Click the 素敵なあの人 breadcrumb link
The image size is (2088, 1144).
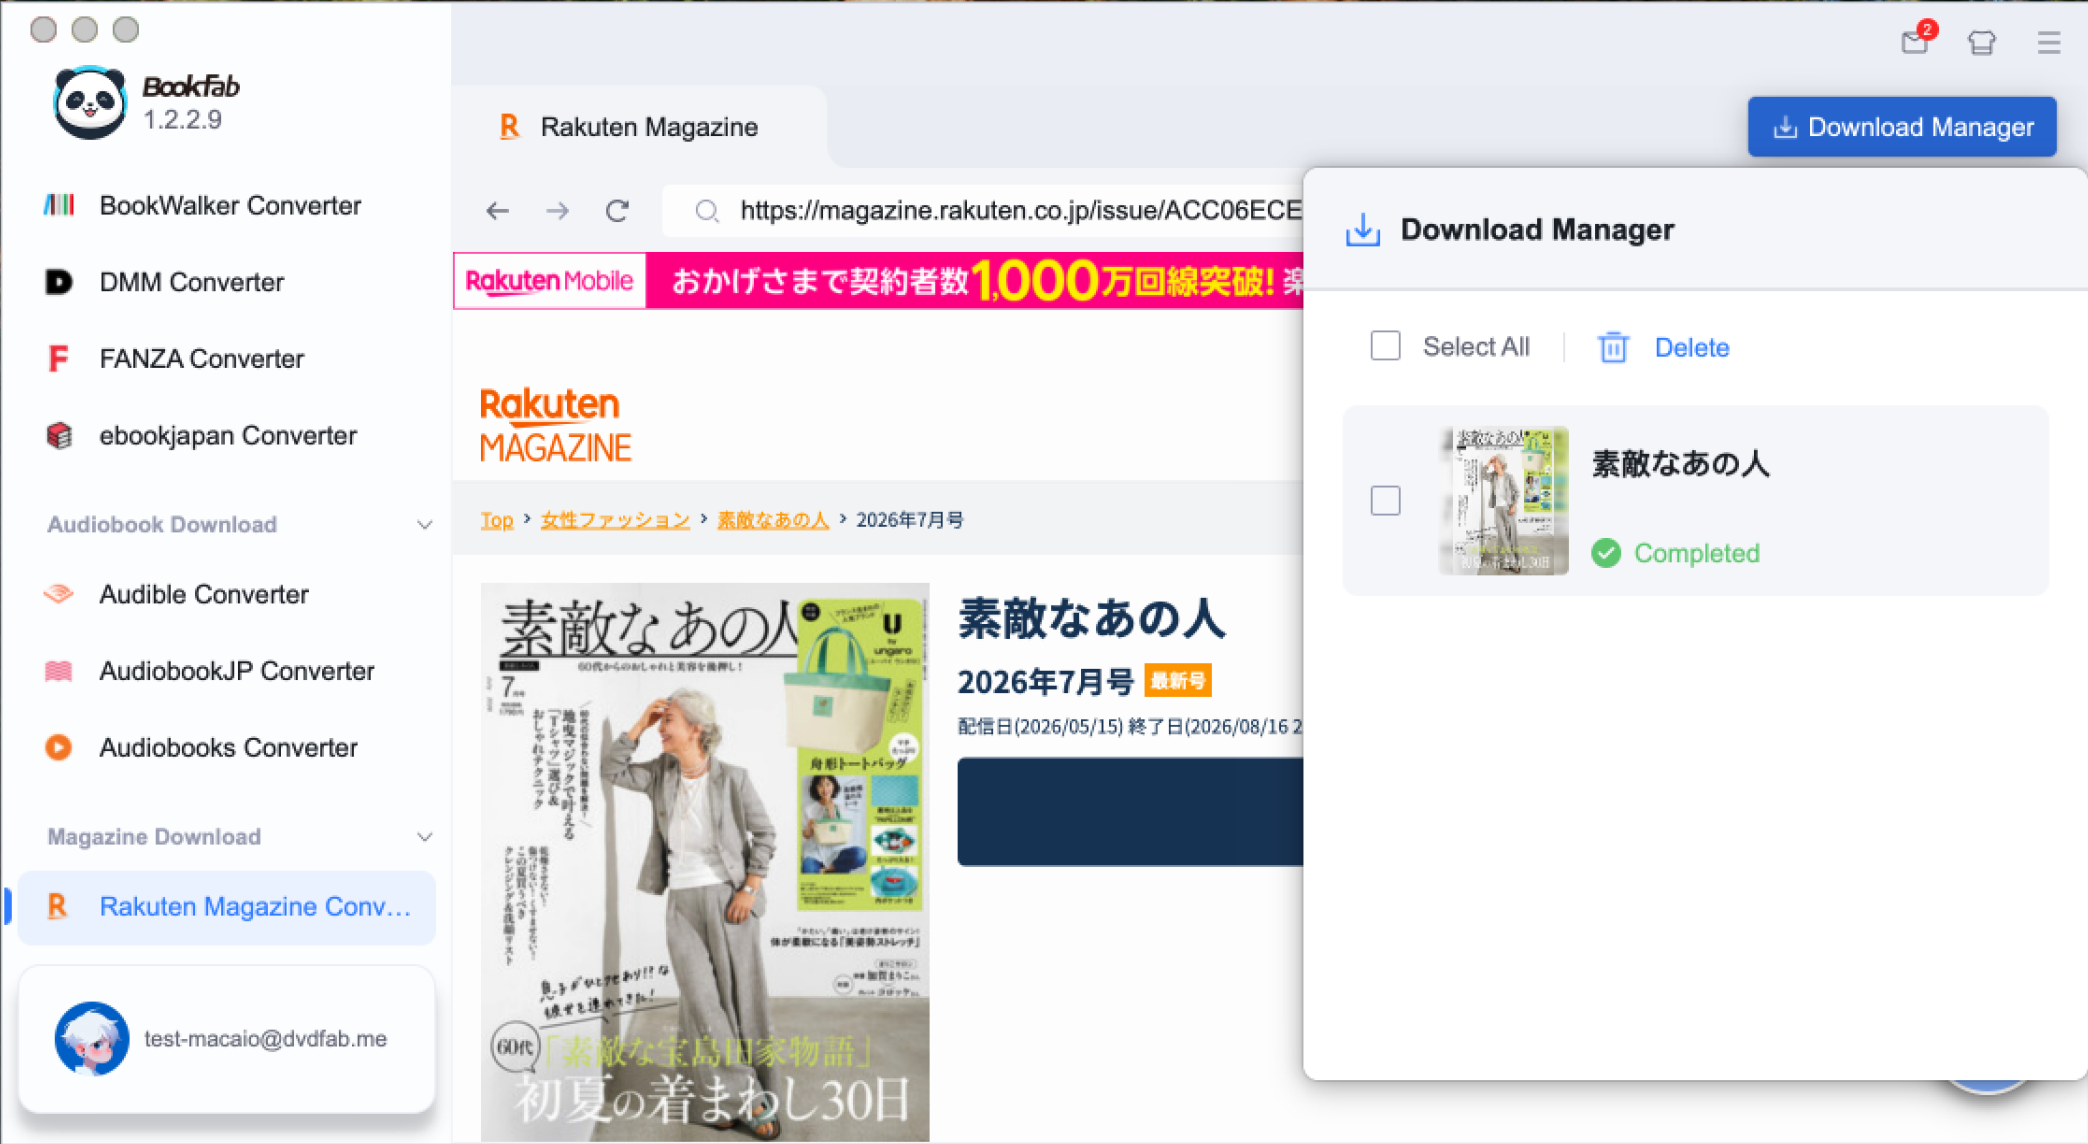773,520
